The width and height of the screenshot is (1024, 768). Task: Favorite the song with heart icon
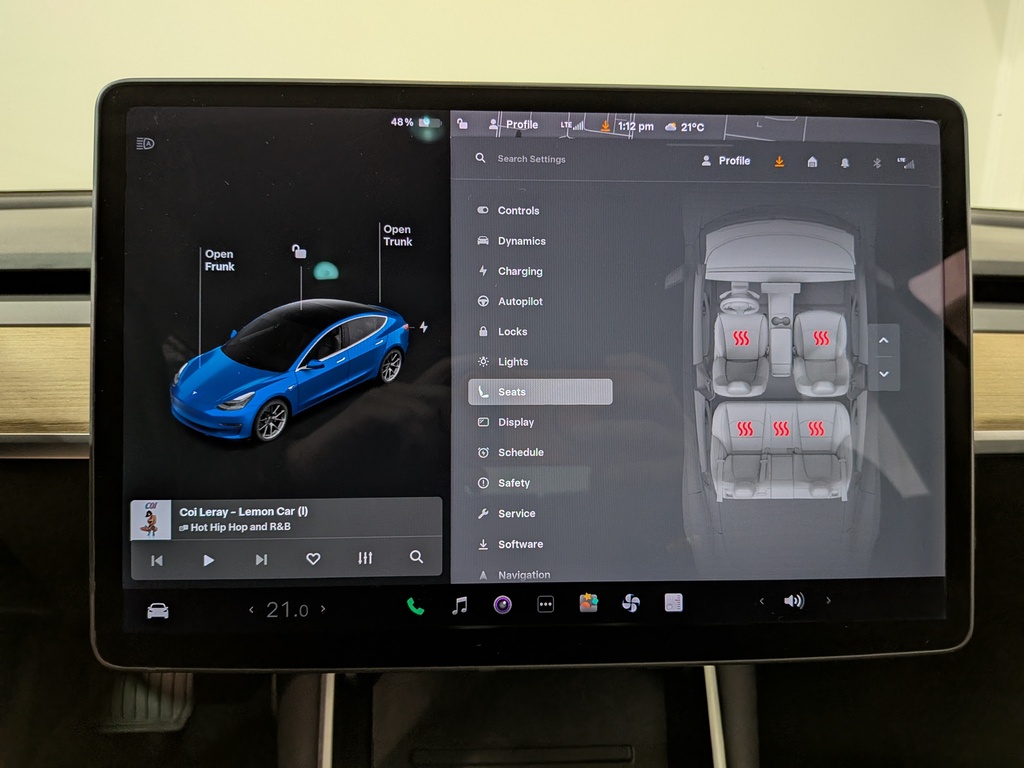tap(313, 559)
